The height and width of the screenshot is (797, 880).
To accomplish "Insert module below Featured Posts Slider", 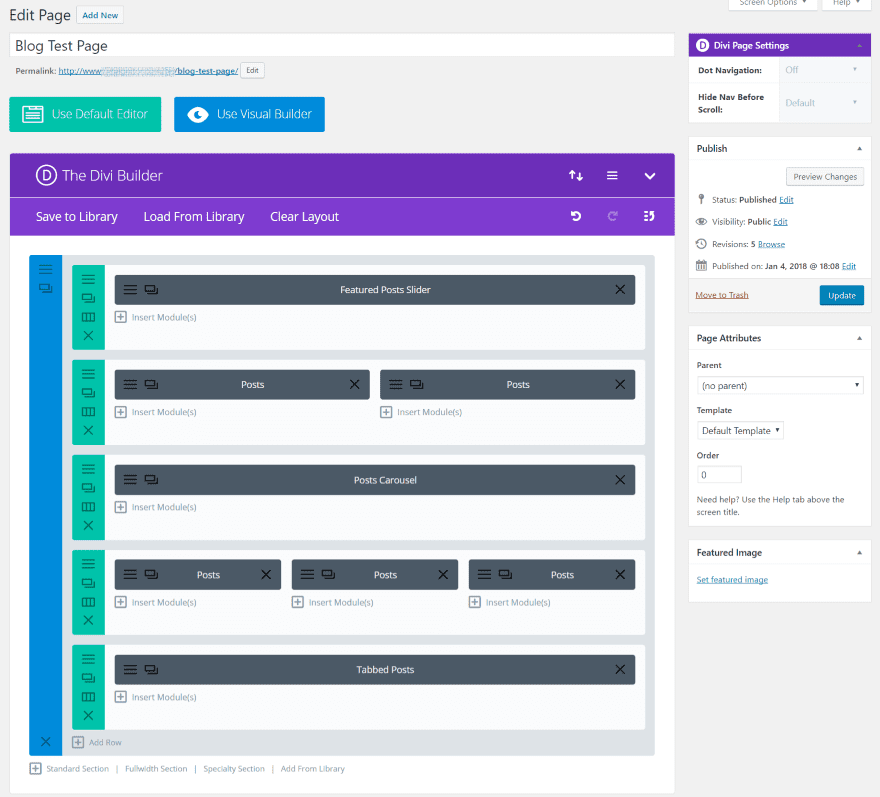I will pos(156,317).
